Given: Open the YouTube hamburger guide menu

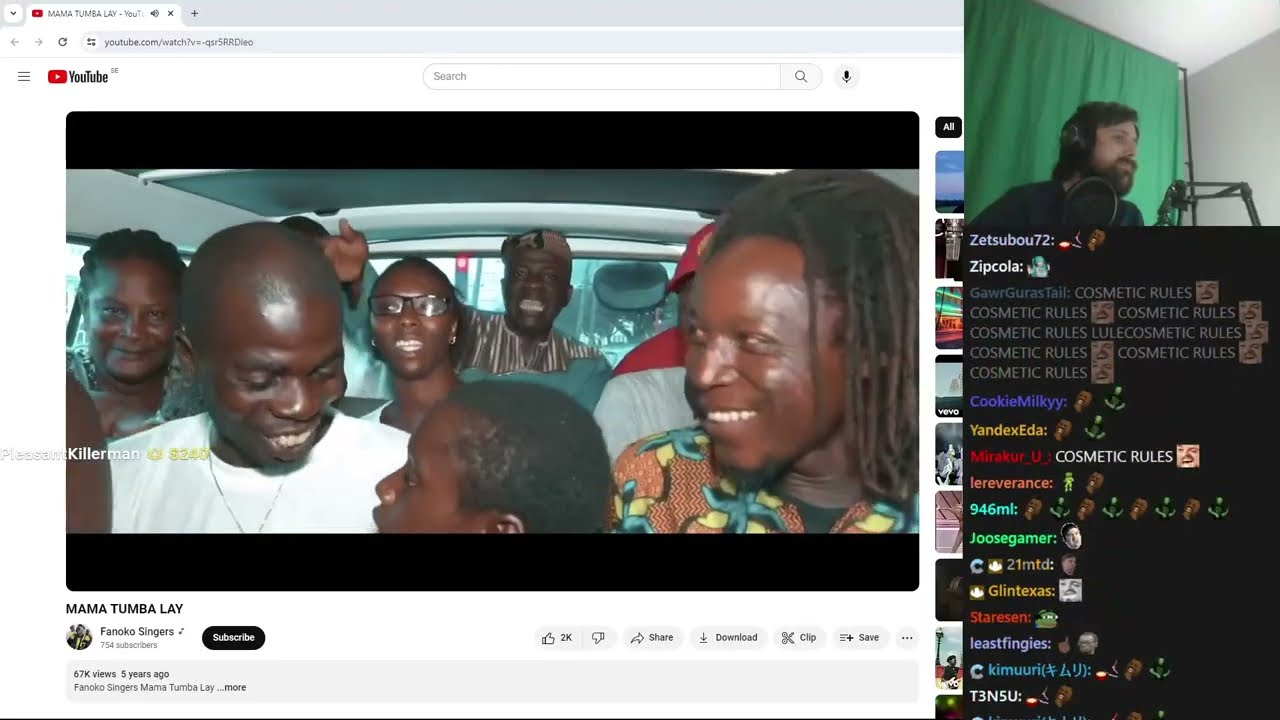Looking at the screenshot, I should pyautogui.click(x=24, y=77).
